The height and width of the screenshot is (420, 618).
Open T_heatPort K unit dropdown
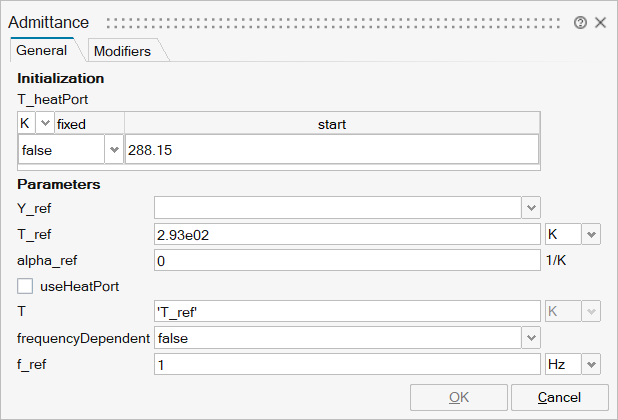(44, 124)
